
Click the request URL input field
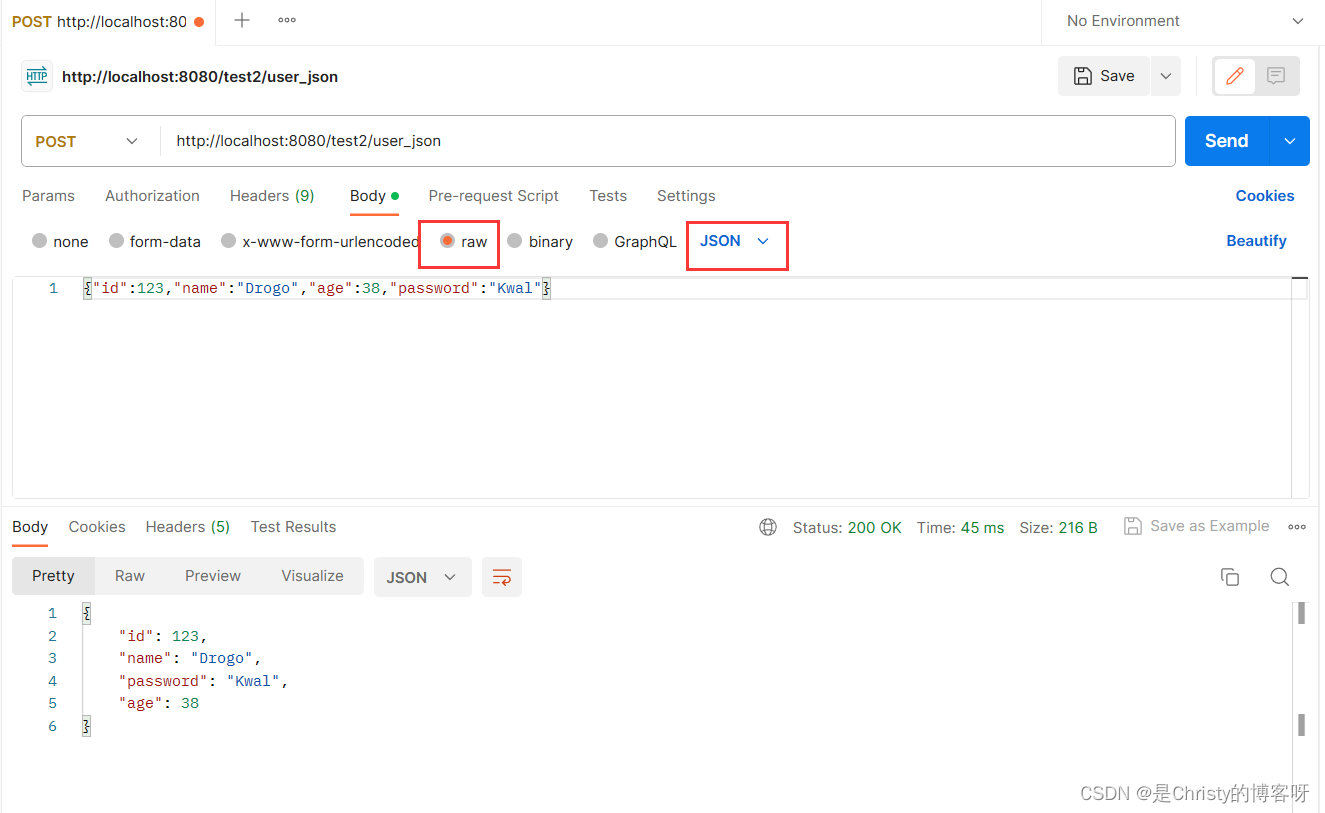tap(667, 141)
